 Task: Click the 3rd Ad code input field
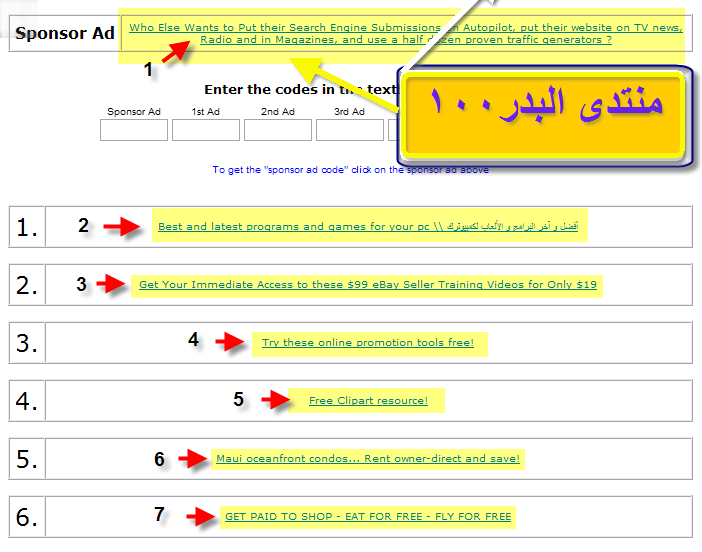(349, 130)
